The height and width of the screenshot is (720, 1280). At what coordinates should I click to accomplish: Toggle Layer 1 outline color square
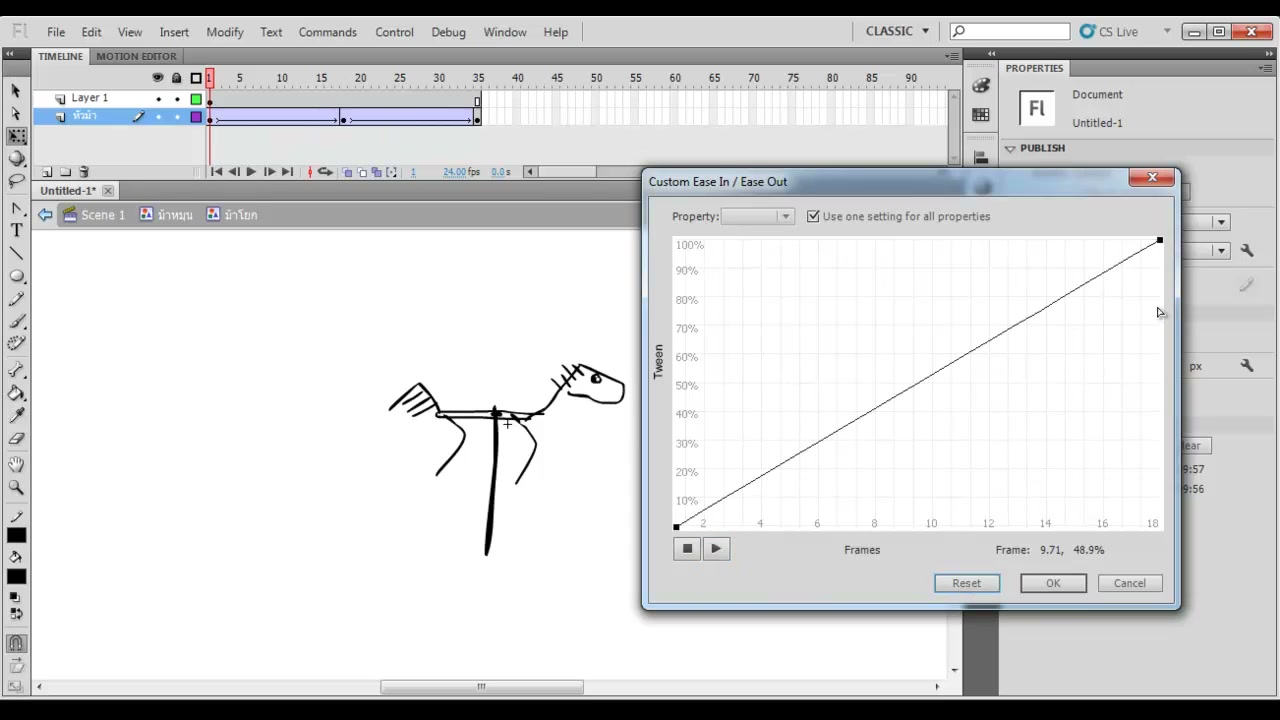[x=196, y=98]
